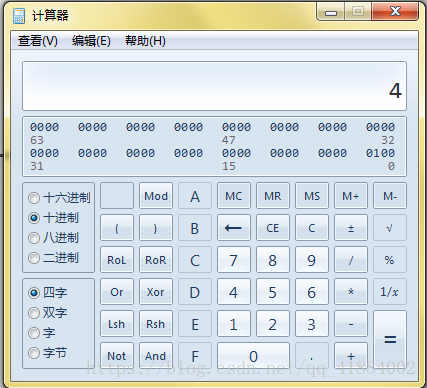Toggle the 0100 bit group at bit 0

[380, 153]
